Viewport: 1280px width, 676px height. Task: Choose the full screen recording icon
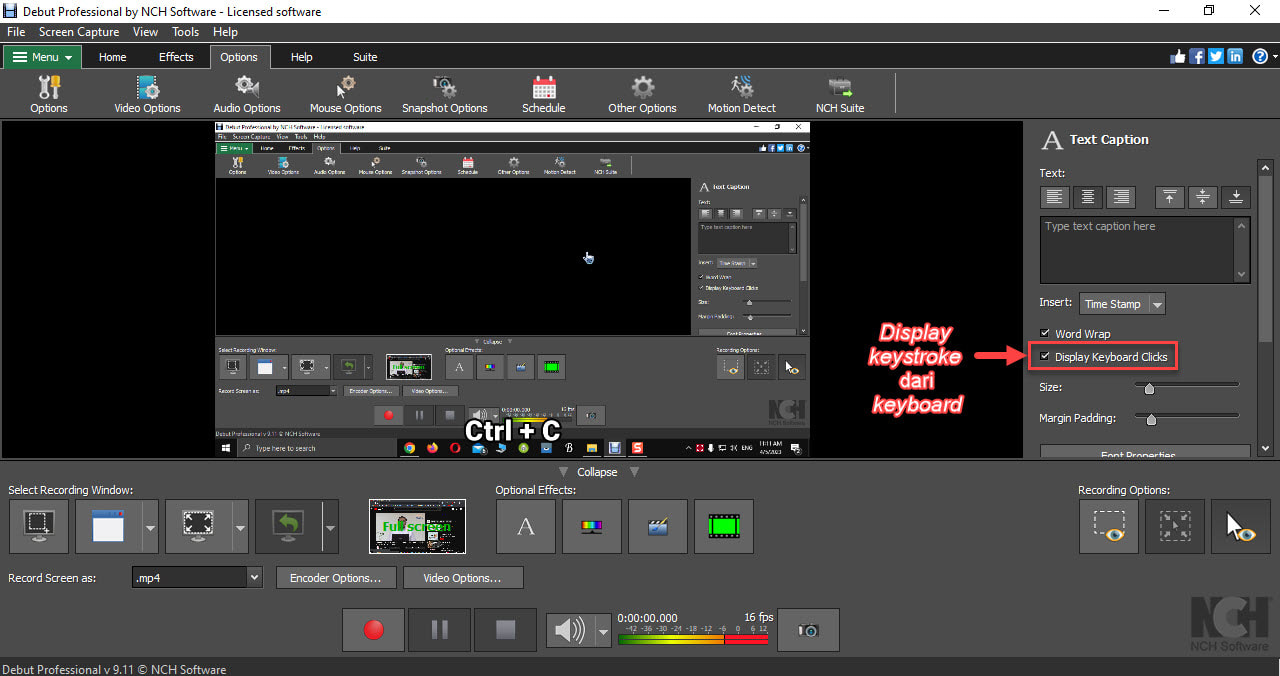coord(197,526)
